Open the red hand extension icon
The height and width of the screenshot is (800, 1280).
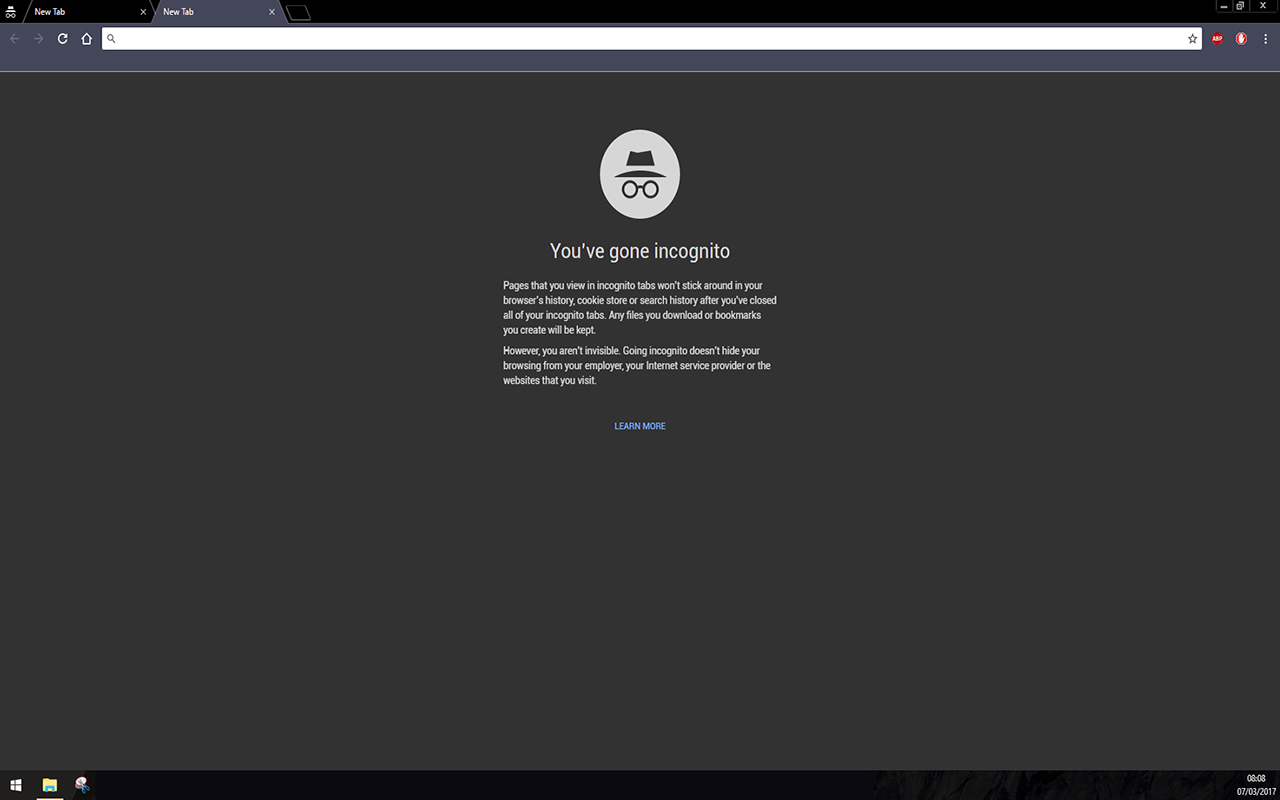1241,39
